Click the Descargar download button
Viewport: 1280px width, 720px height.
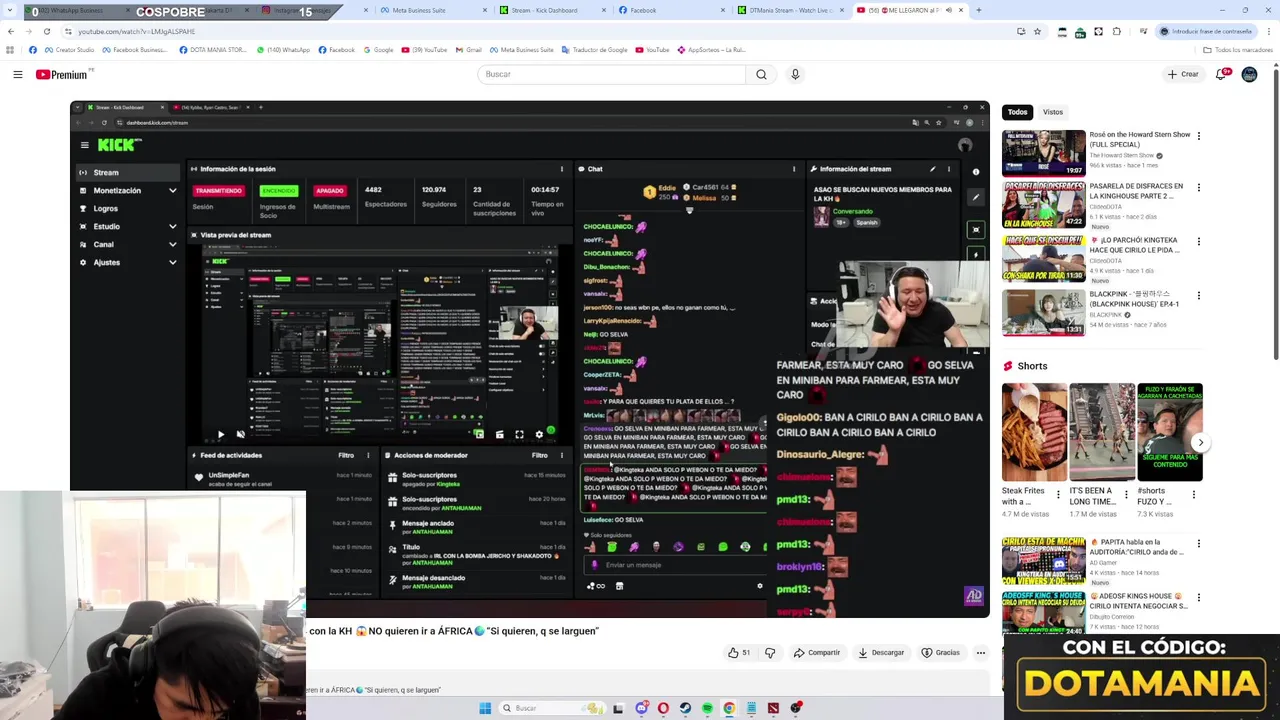881,653
